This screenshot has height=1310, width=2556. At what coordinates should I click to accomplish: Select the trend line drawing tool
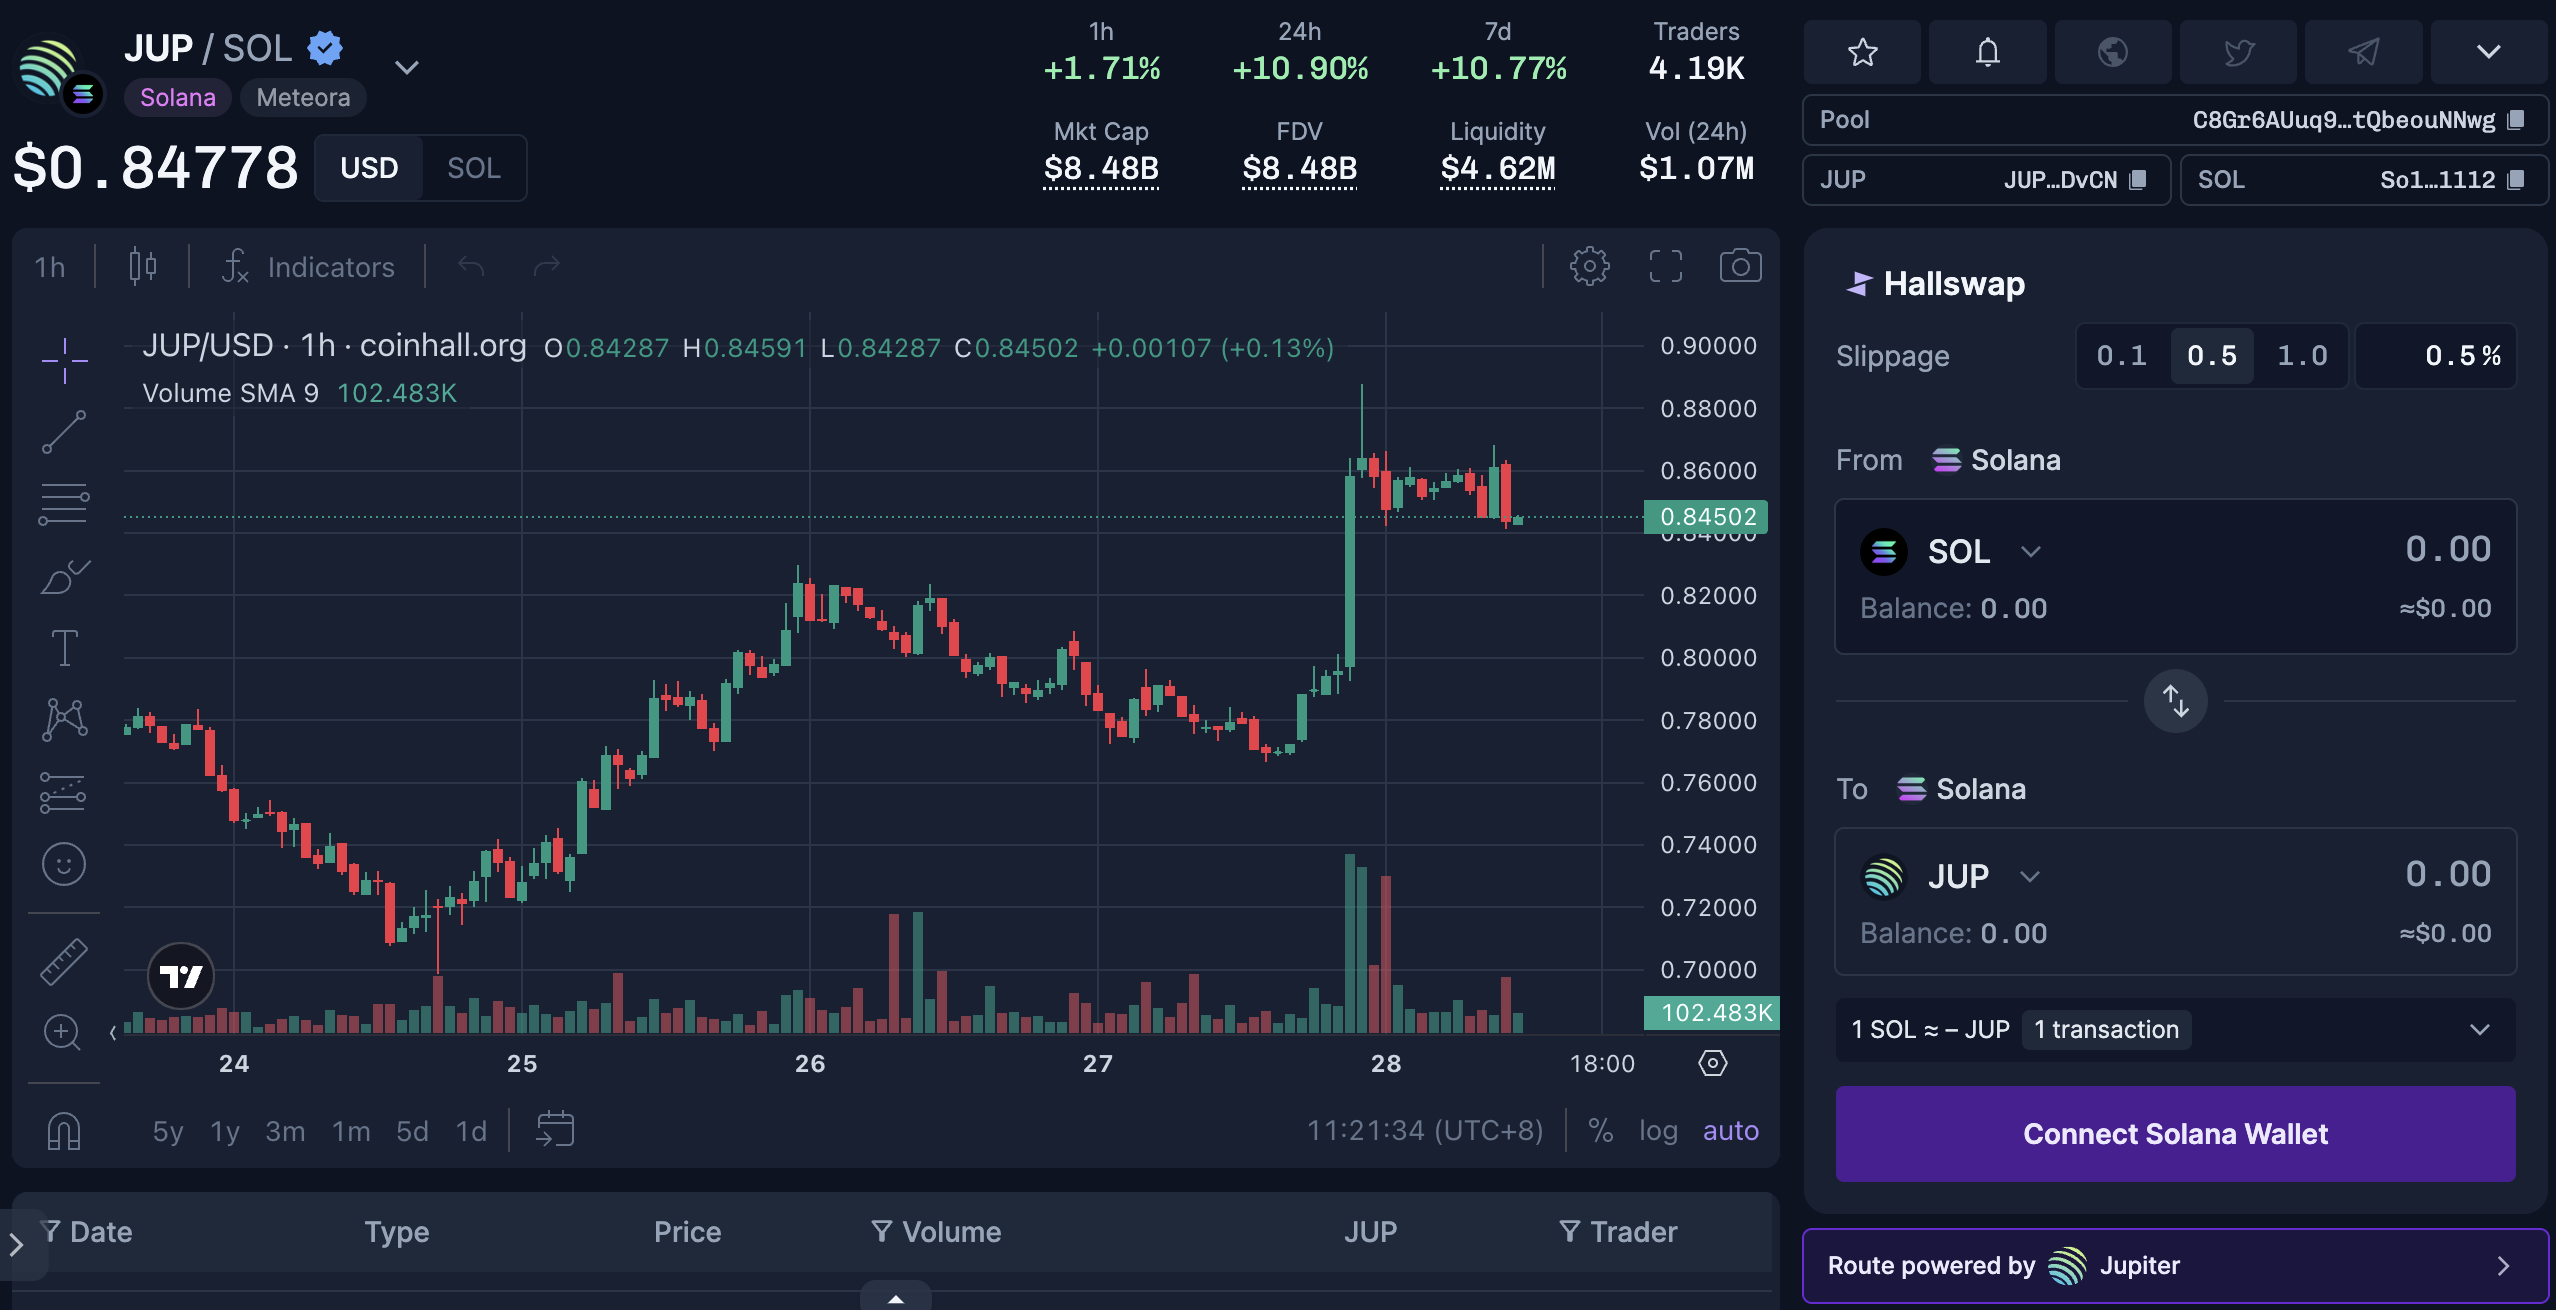coord(64,432)
